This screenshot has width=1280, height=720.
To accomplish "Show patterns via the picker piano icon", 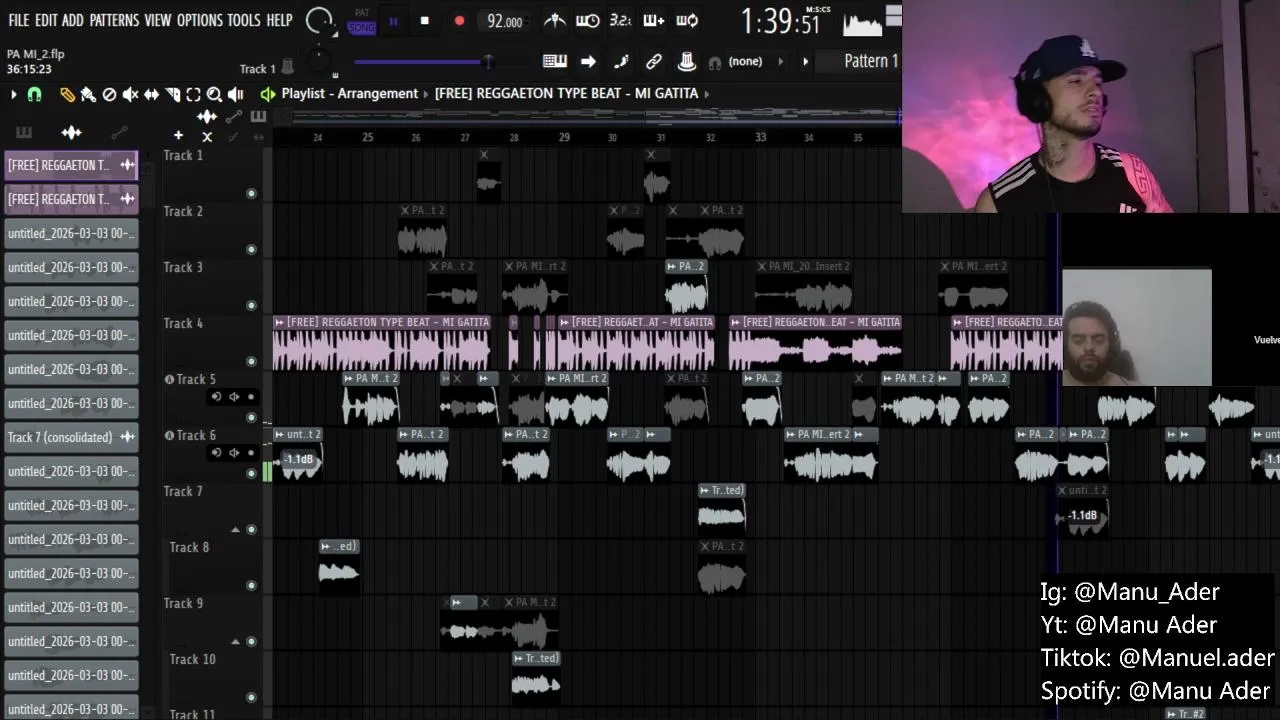I will point(24,132).
